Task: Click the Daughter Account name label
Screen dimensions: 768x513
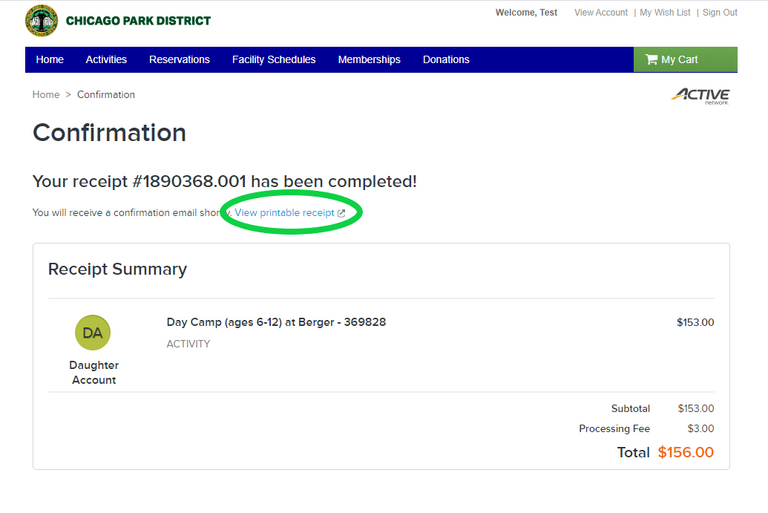Action: coord(94,372)
